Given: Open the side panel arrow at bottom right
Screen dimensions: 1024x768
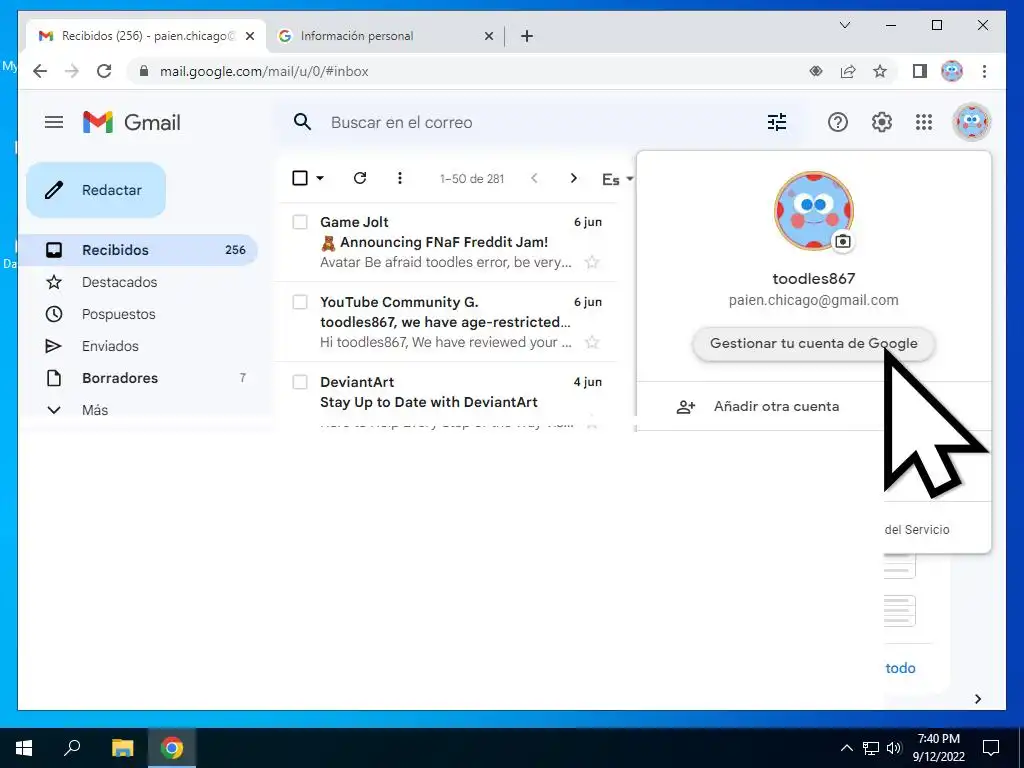Looking at the screenshot, I should (x=978, y=699).
